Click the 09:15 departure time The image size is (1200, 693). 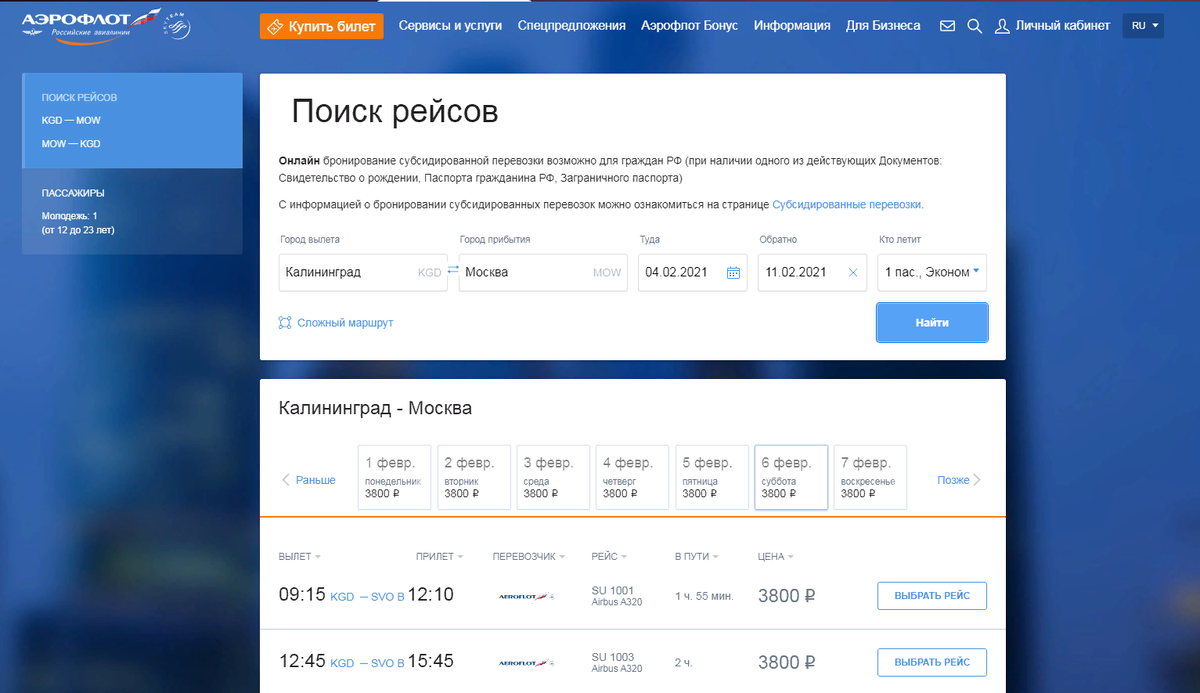302,595
